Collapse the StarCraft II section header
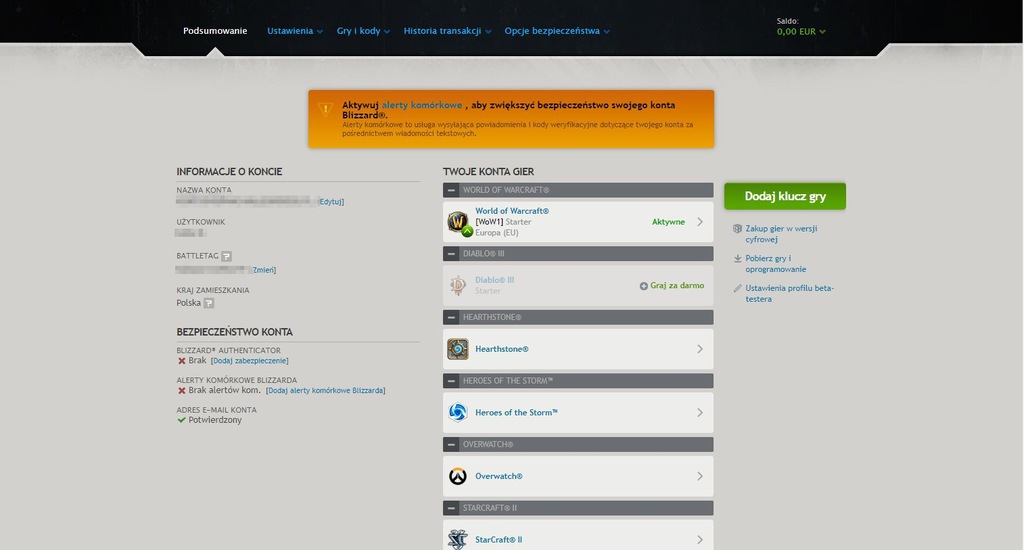Screen dimensions: 1024x550 [451, 508]
